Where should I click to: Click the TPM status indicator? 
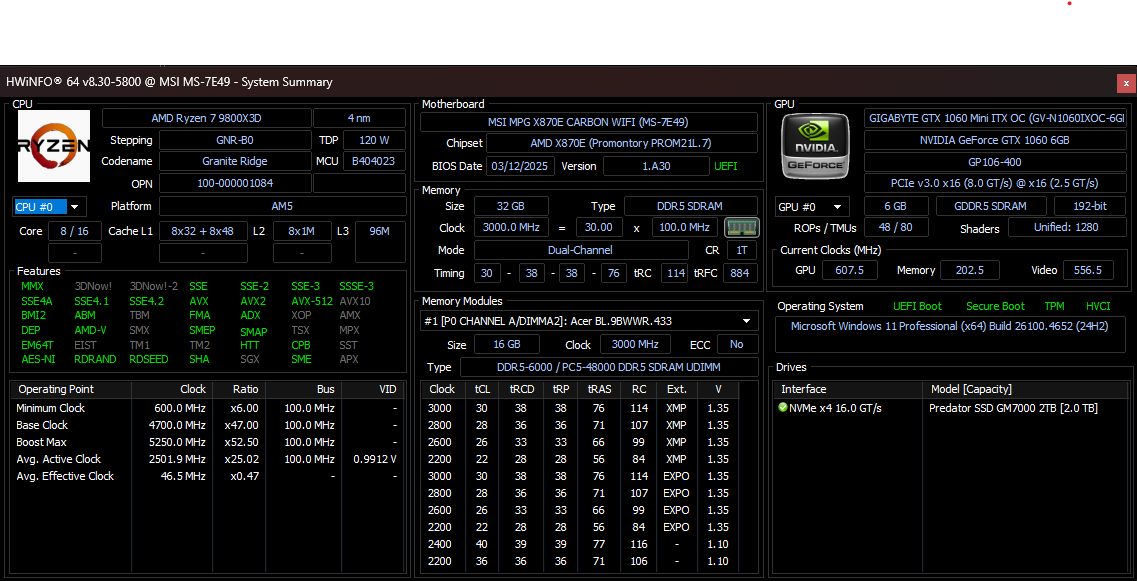1054,306
